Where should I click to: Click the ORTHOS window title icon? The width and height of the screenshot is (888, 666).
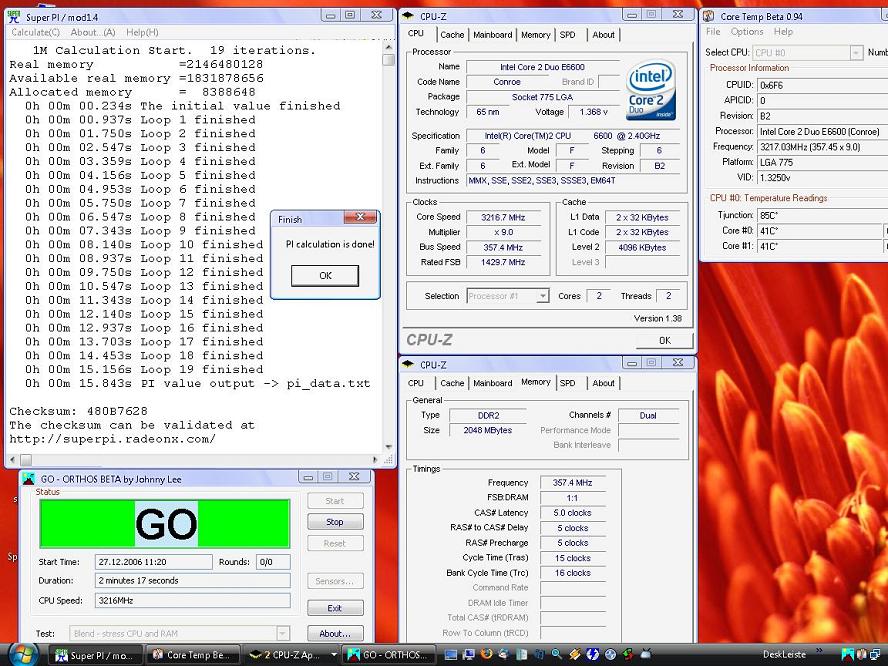[28, 479]
